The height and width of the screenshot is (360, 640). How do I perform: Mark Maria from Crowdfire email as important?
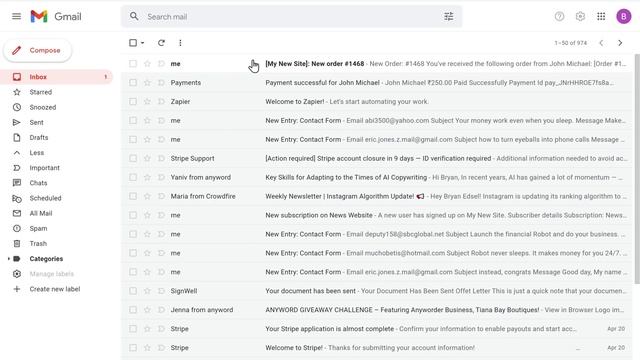pos(161,196)
